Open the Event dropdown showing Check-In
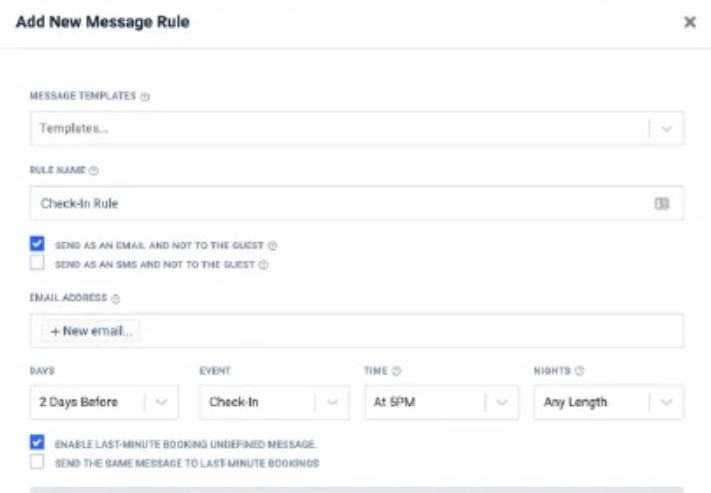Viewport: 711px width, 493px height. 274,402
